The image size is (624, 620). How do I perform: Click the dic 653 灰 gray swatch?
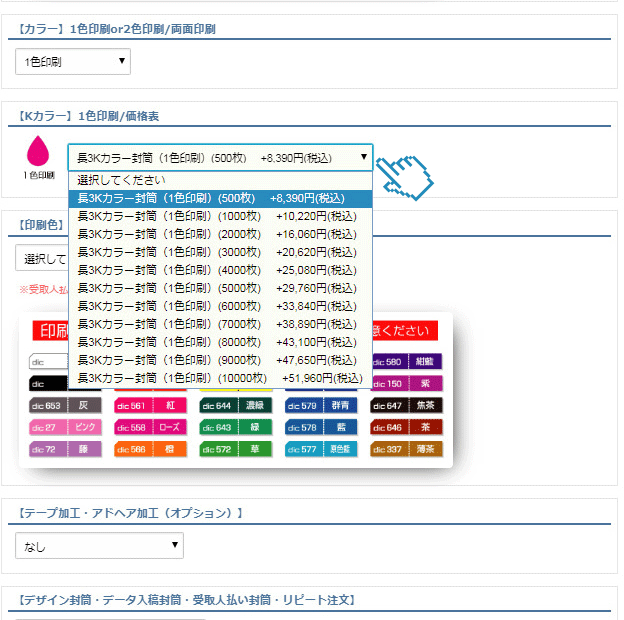(x=65, y=406)
